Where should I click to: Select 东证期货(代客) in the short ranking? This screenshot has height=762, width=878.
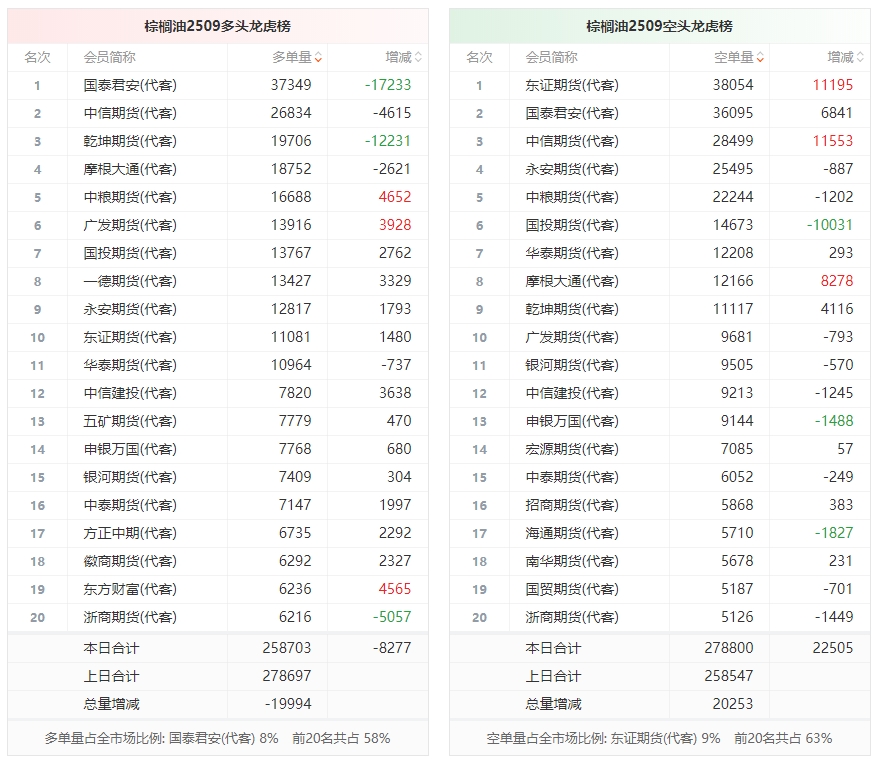coord(572,85)
